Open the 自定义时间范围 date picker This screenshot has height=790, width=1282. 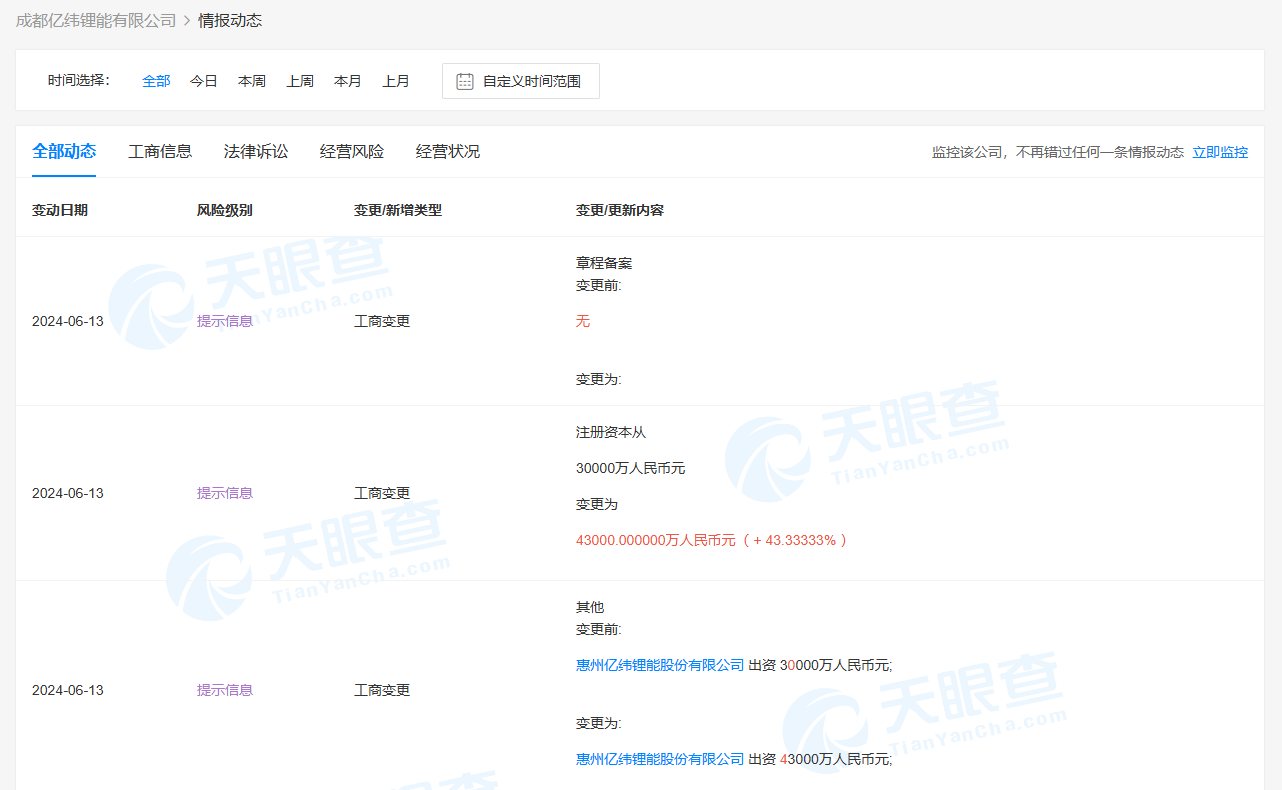tap(521, 81)
